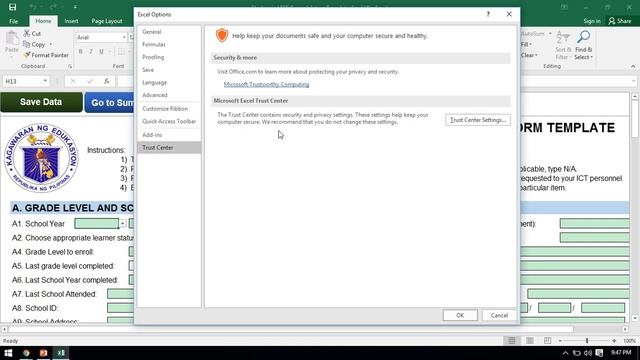Collapse the ribbon with the chevron

633,66
